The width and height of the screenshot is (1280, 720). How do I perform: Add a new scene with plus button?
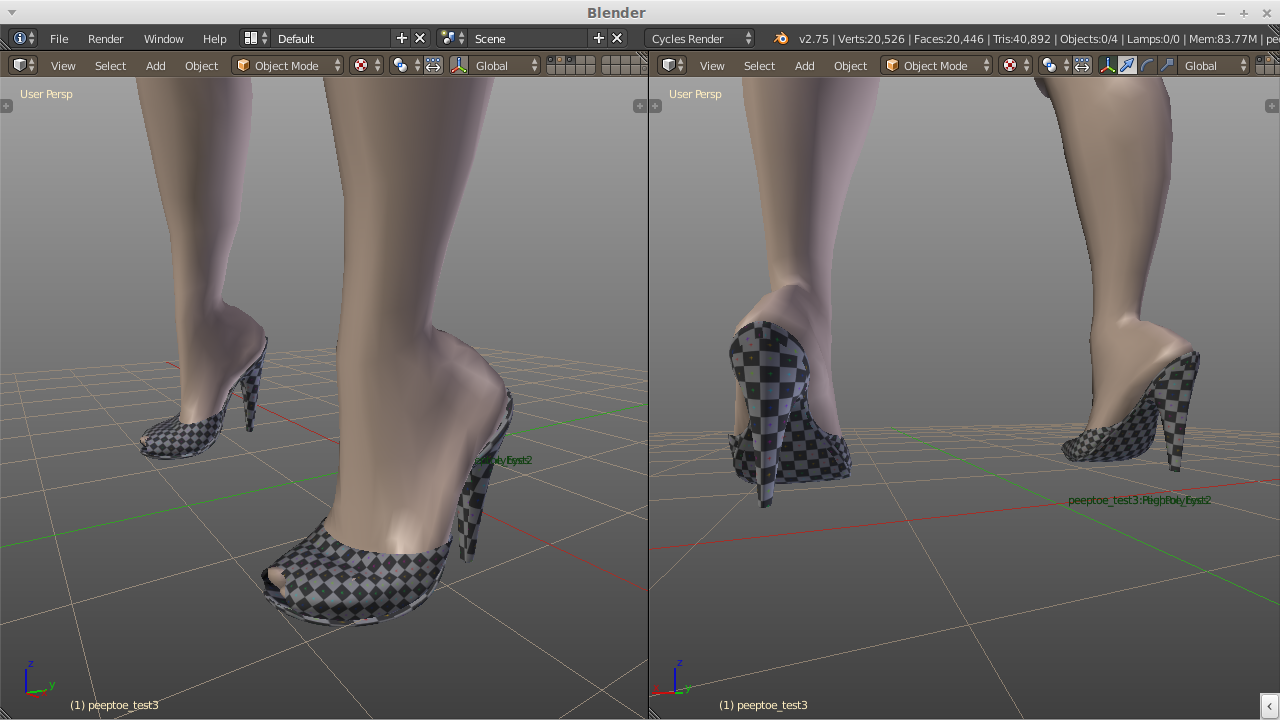point(599,38)
